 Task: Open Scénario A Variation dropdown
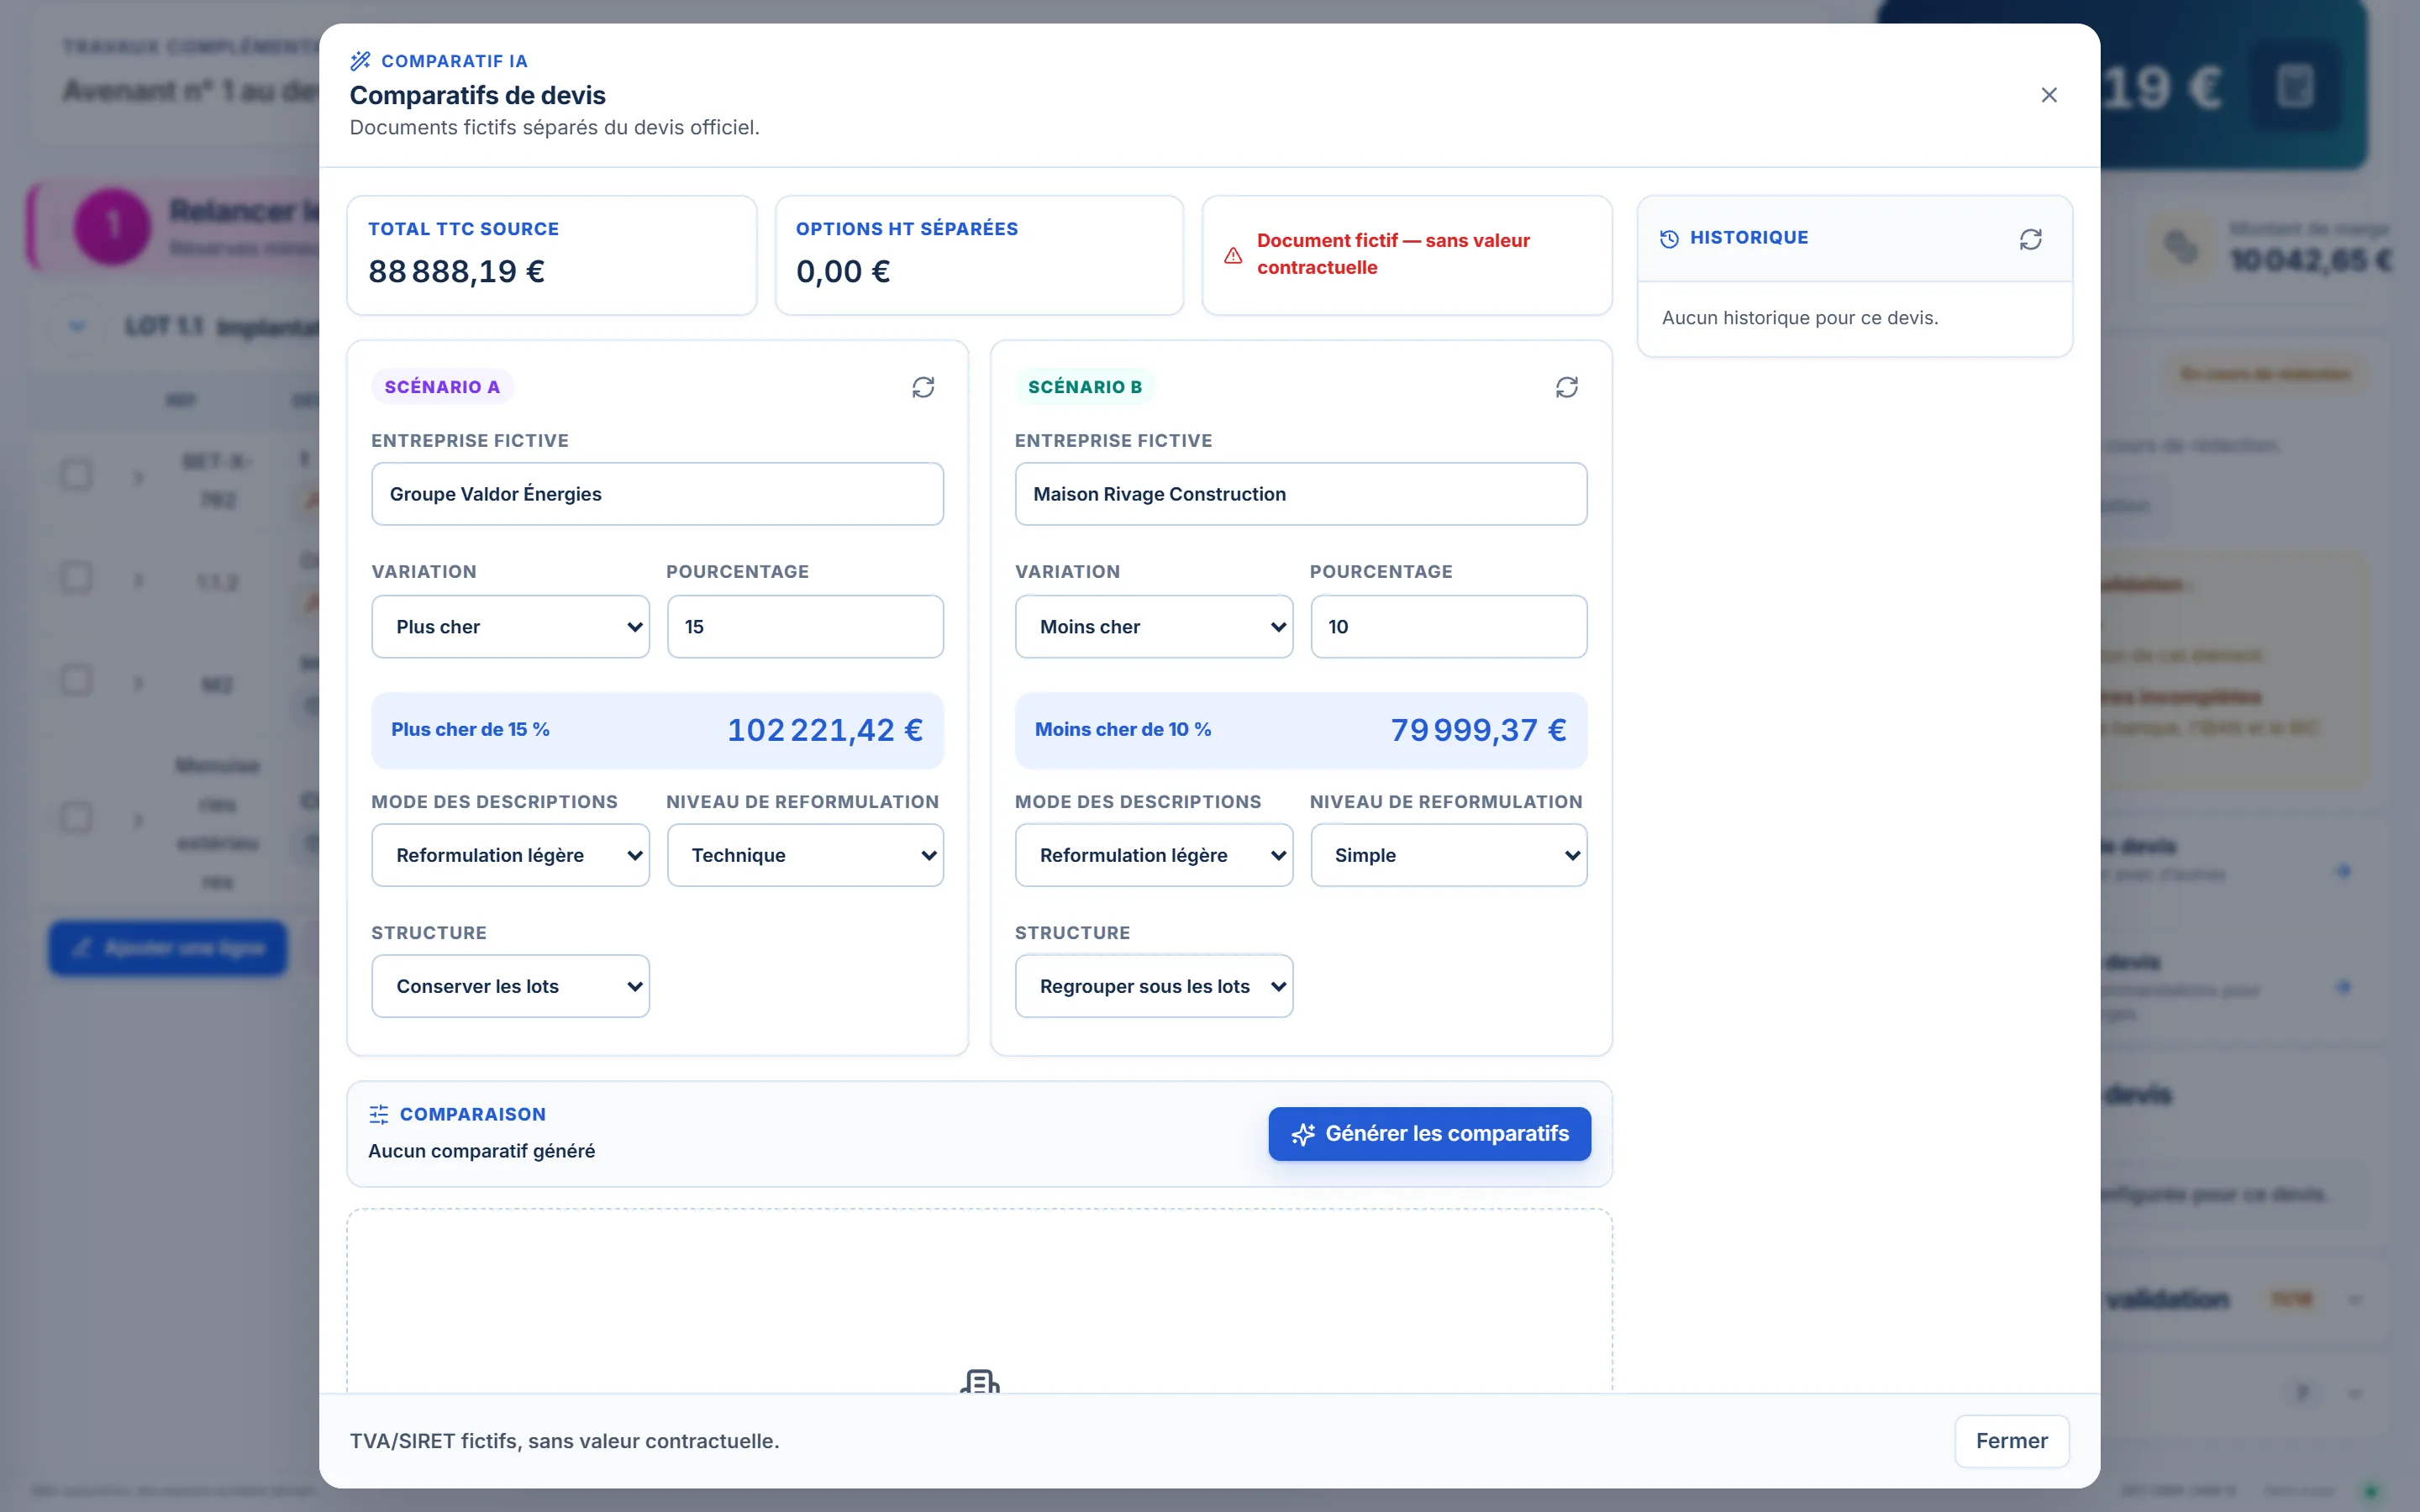click(x=510, y=627)
